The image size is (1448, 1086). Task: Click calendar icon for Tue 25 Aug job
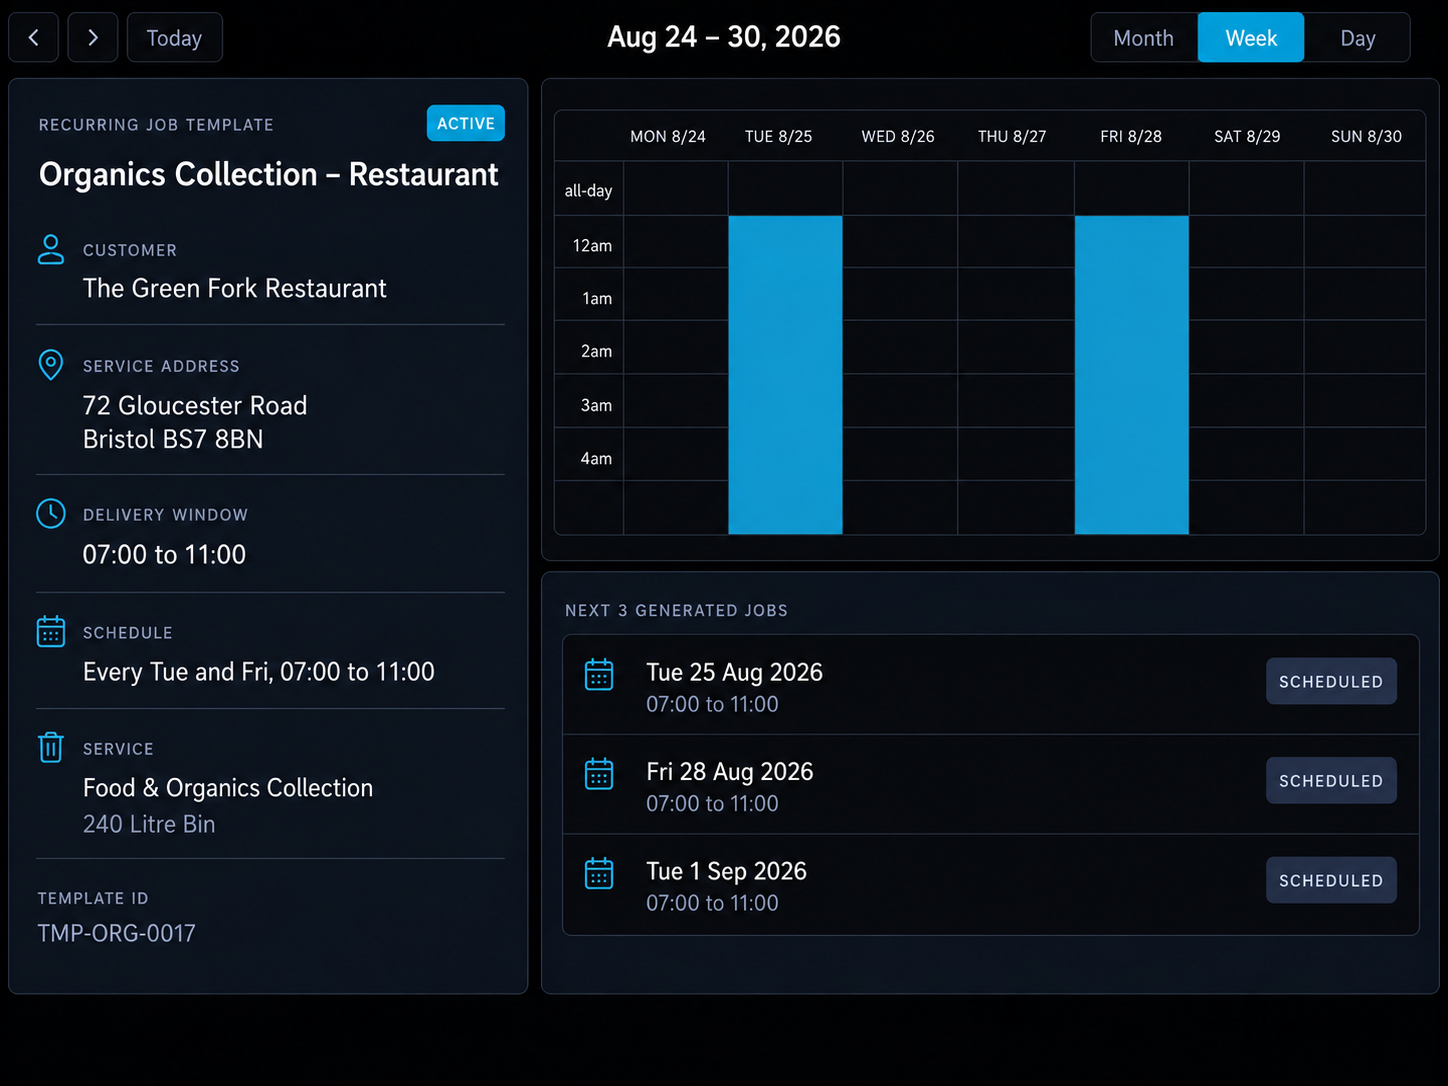[x=599, y=674]
